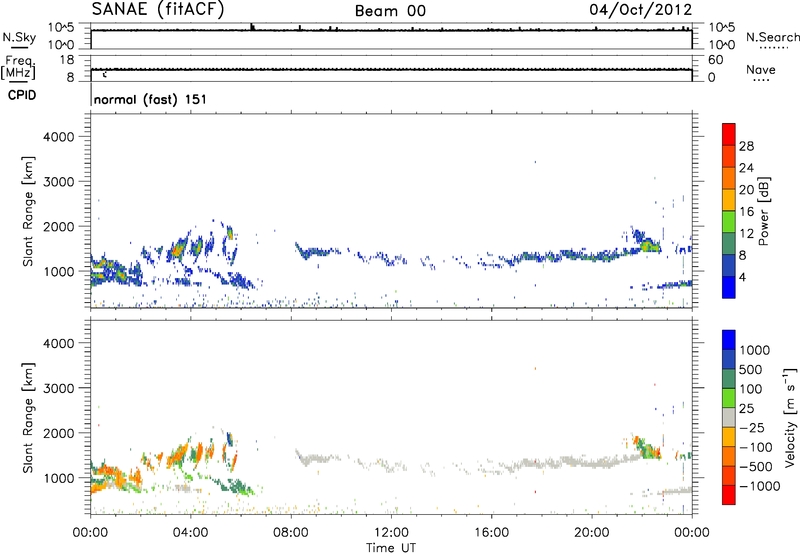Viewport: 800px width, 554px height.
Task: Click the 4000 km tick in power panel
Action: [59, 137]
